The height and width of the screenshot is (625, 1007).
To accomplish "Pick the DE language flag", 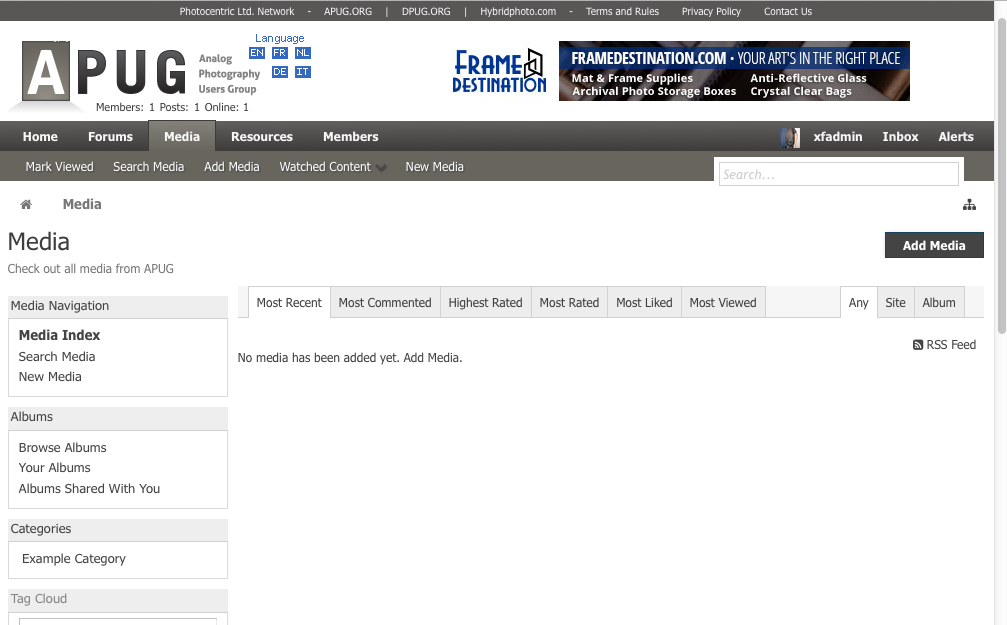I will tap(280, 72).
